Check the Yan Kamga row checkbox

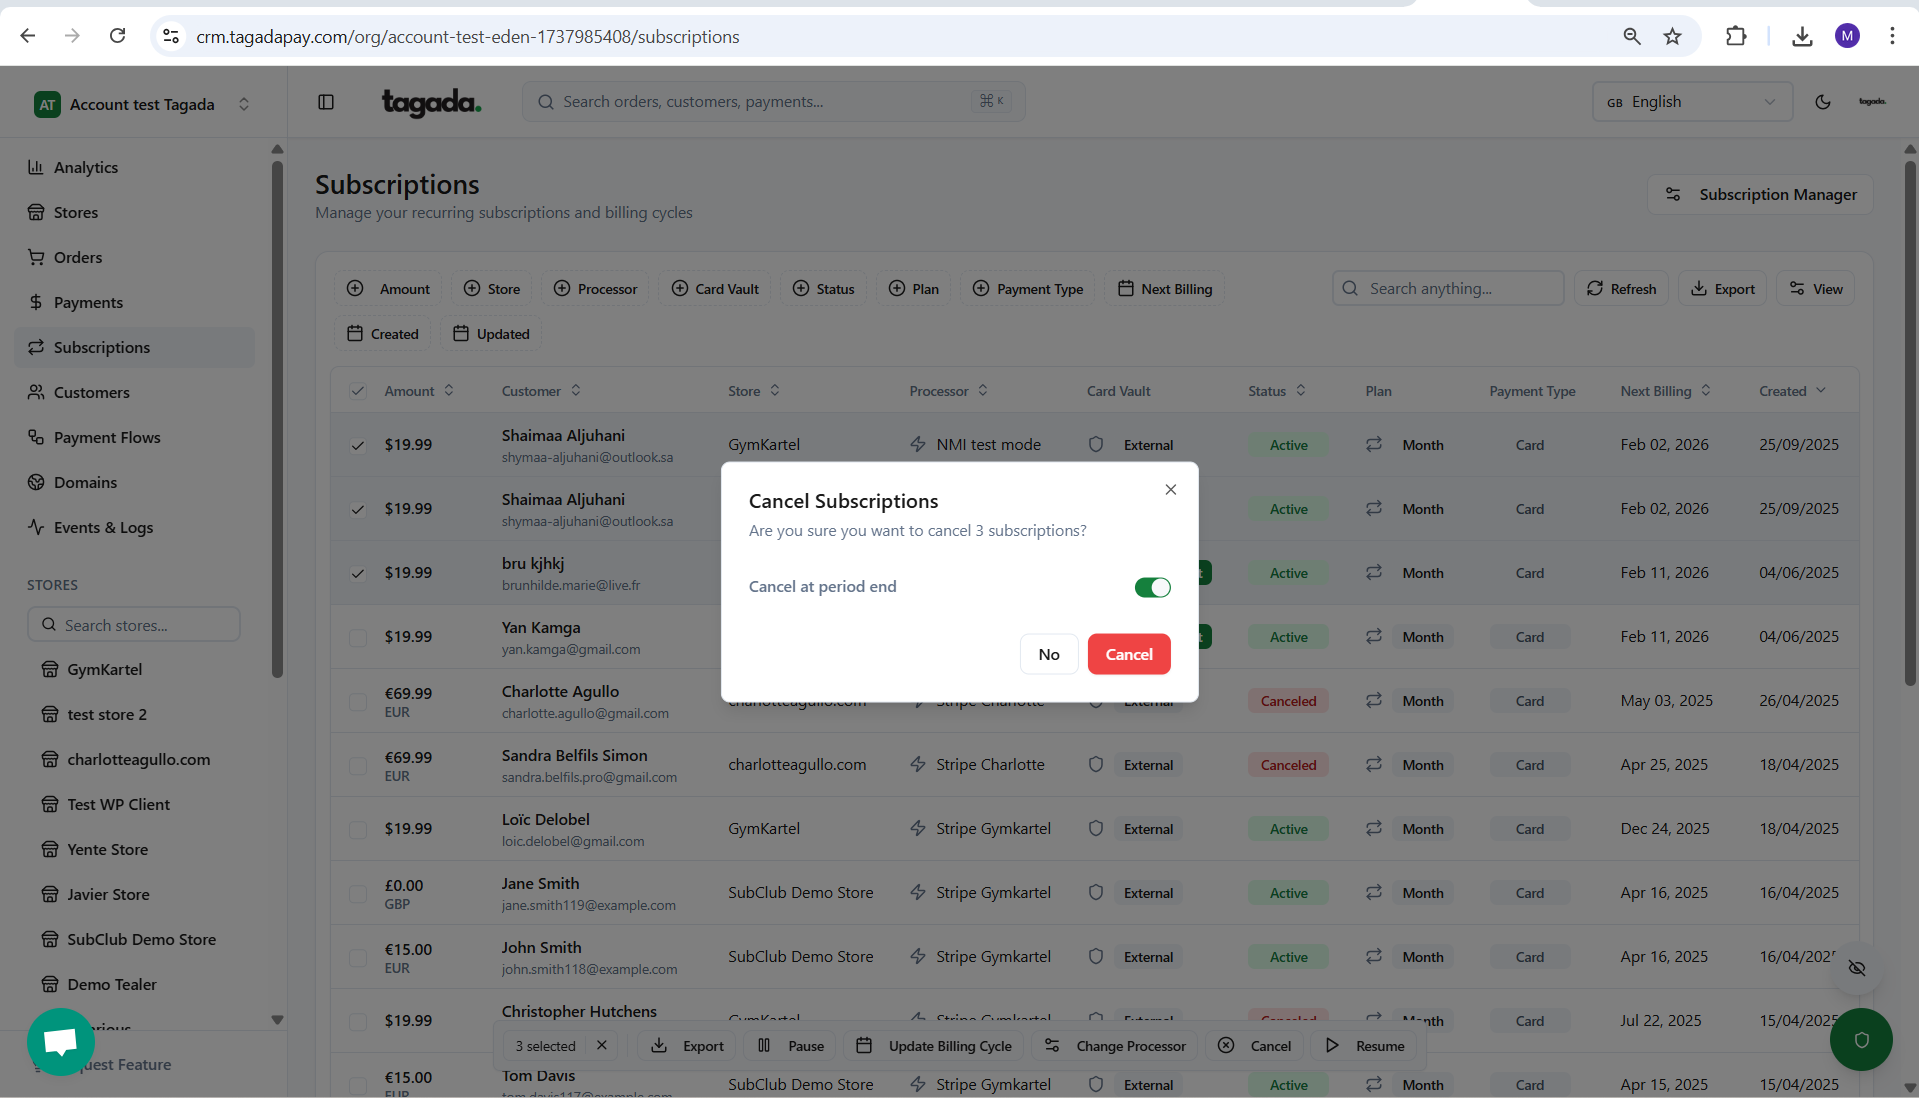pos(357,637)
